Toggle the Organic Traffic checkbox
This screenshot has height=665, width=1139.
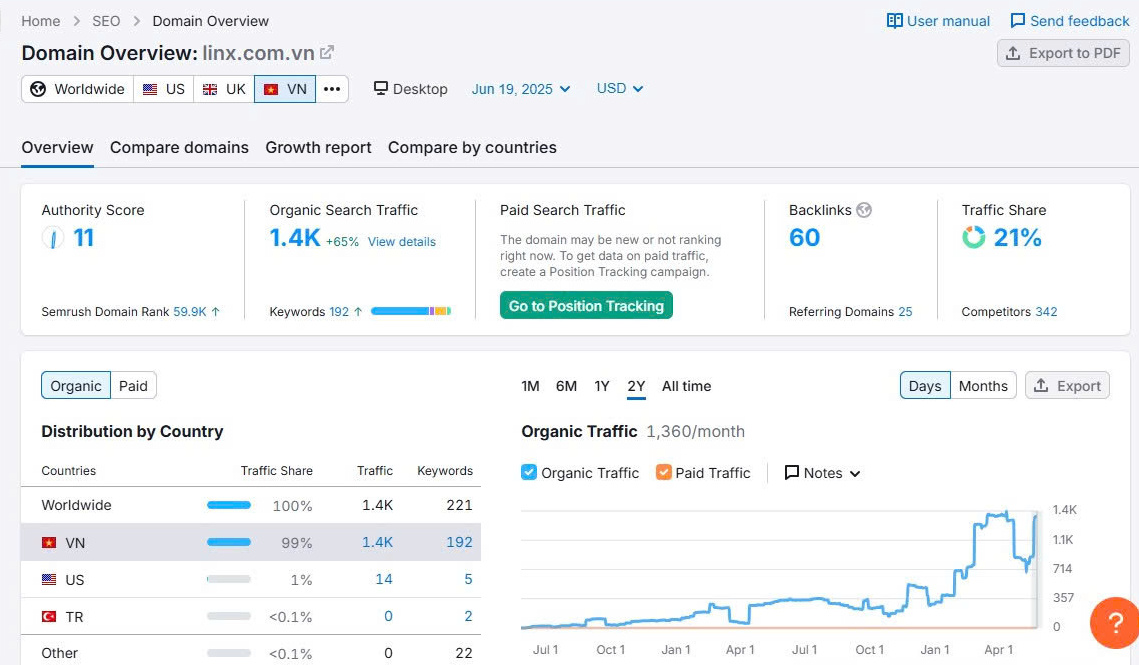[x=529, y=472]
